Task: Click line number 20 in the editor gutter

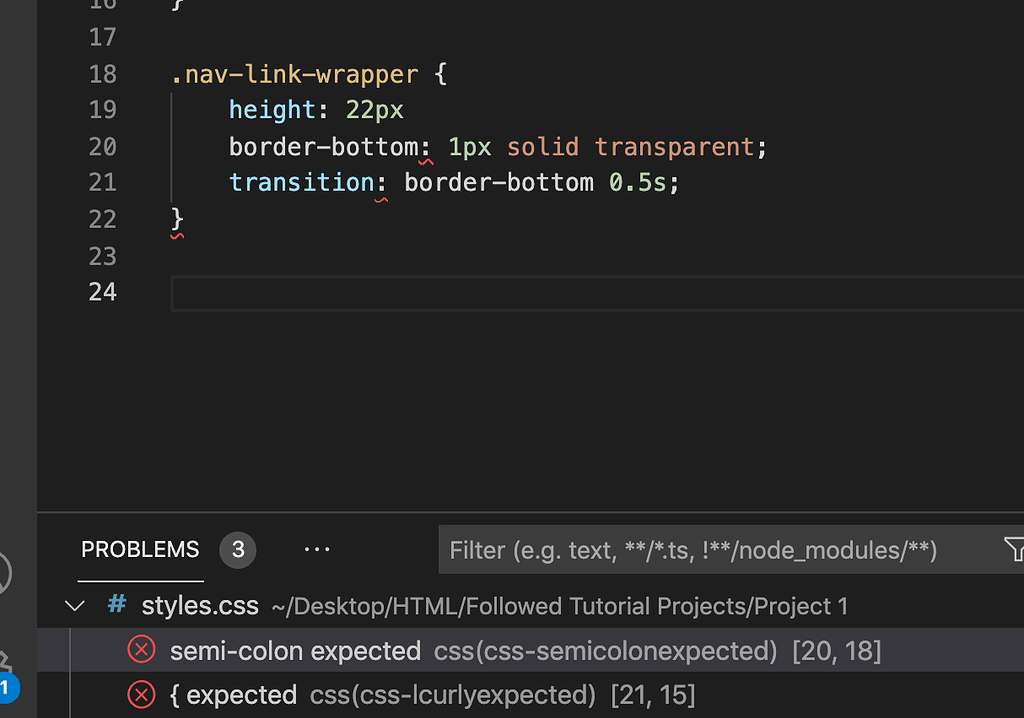Action: pyautogui.click(x=102, y=146)
